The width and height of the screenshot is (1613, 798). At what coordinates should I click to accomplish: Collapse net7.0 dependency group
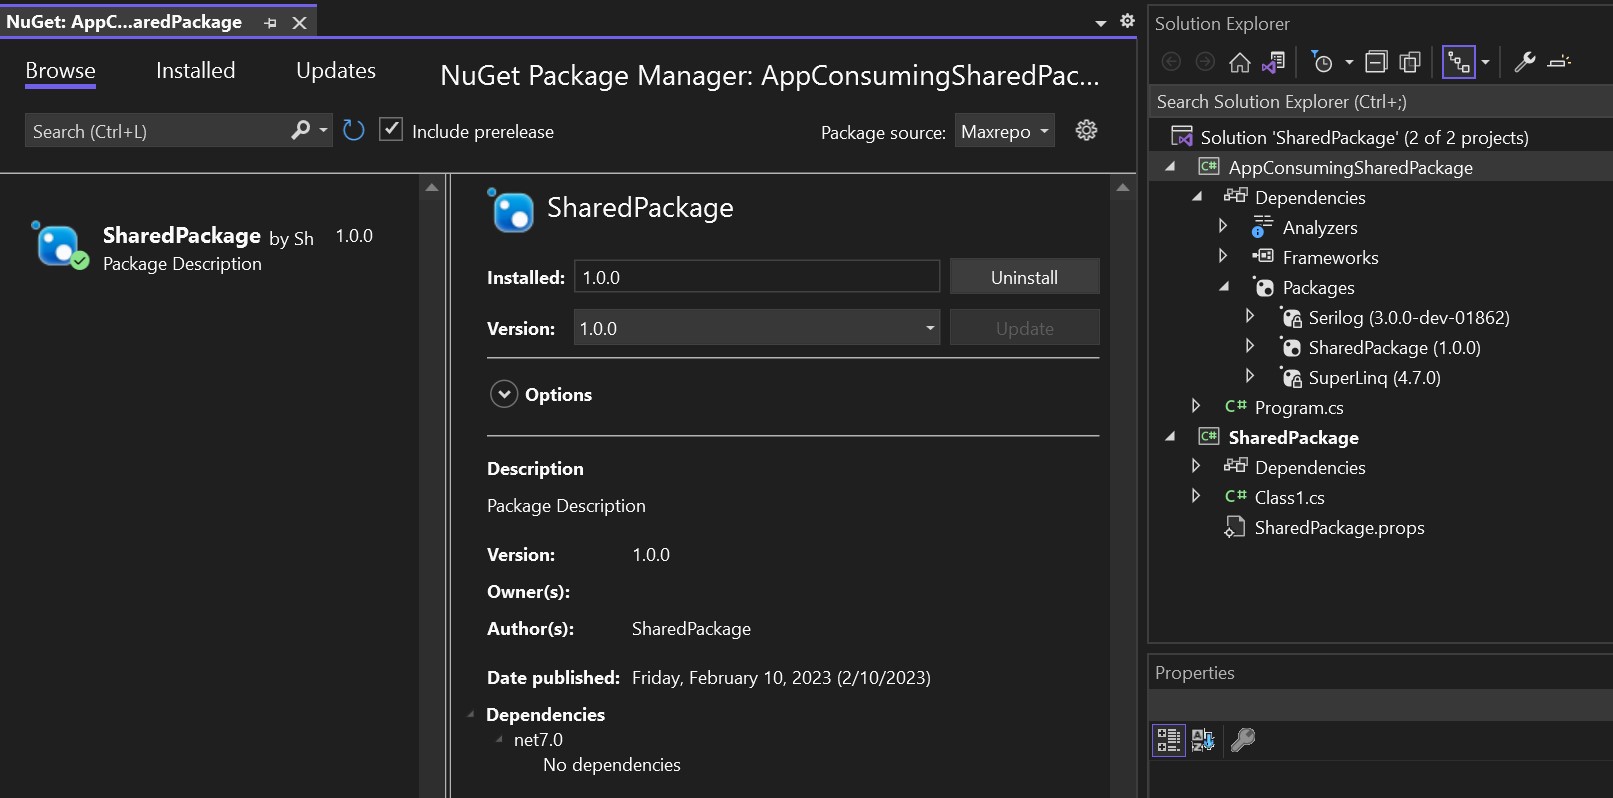[499, 740]
